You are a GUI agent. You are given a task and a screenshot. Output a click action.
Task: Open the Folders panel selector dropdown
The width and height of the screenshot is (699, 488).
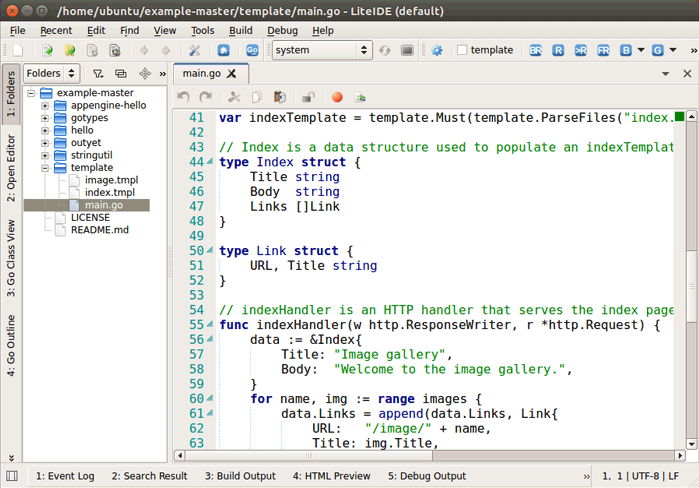coord(52,73)
